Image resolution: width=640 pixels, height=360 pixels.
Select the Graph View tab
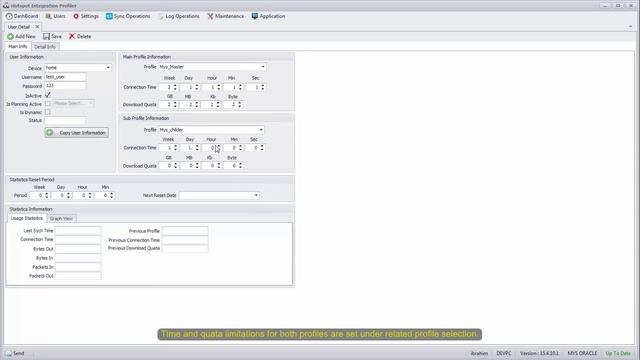click(x=61, y=219)
